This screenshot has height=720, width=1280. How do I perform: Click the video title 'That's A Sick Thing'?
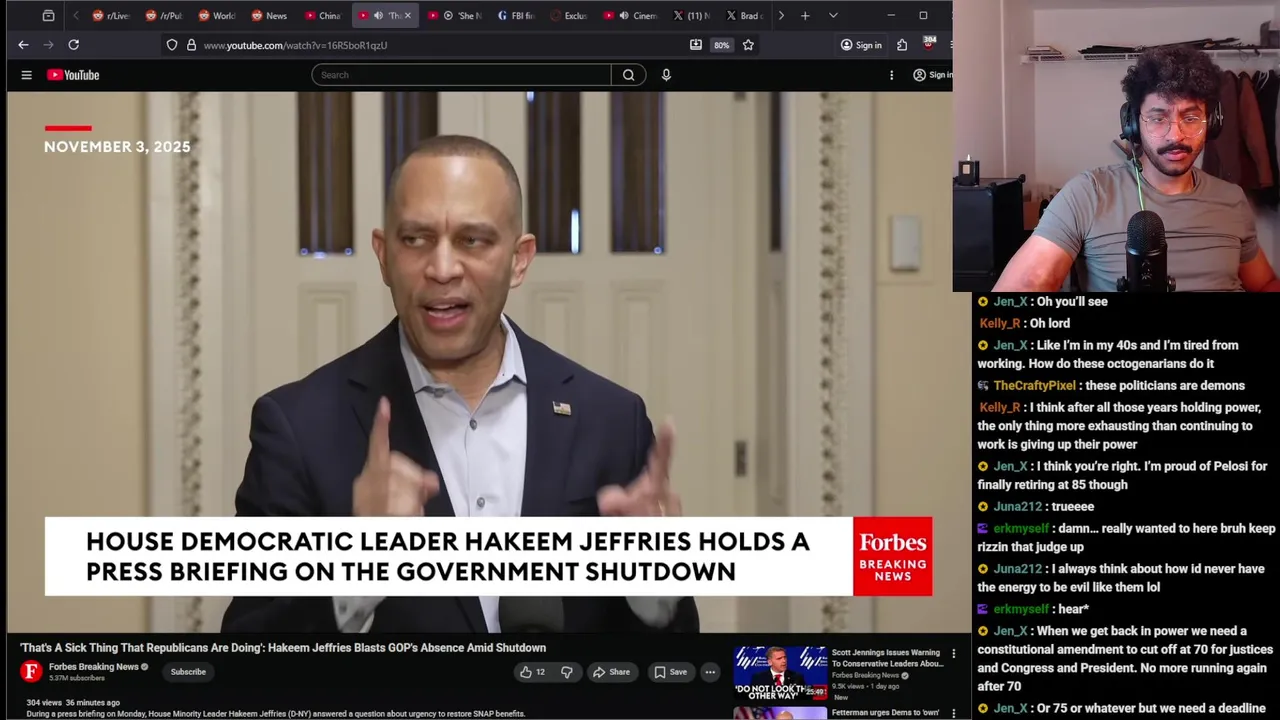(x=283, y=648)
